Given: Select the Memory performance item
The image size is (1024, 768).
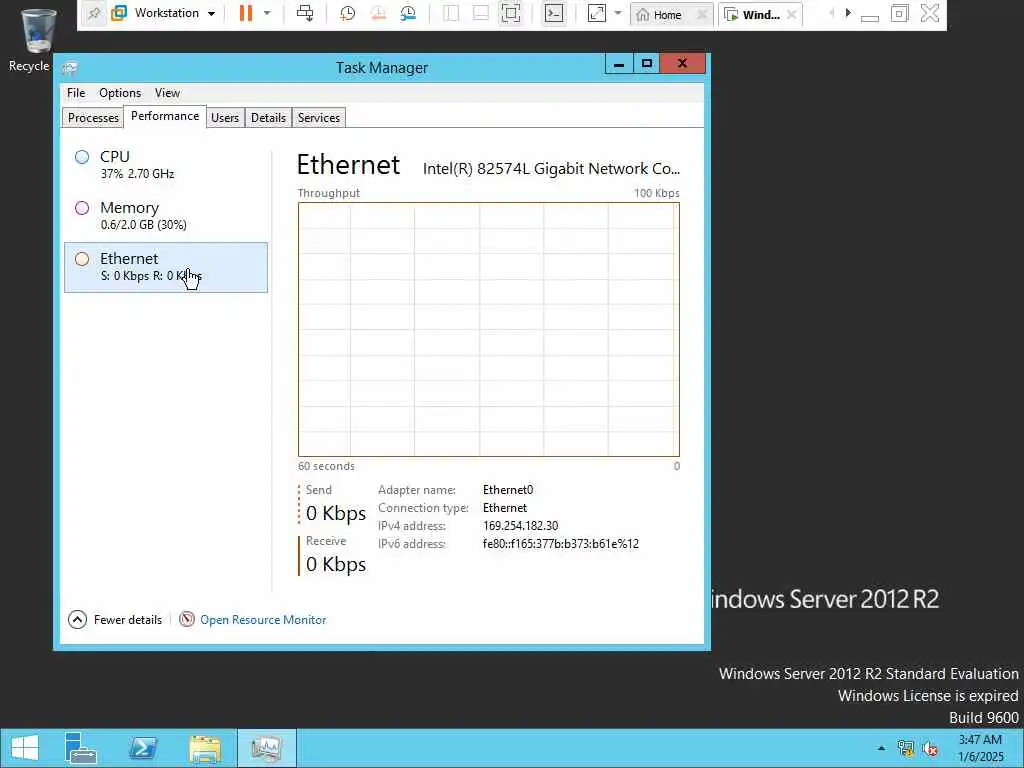Looking at the screenshot, I should click(x=166, y=216).
